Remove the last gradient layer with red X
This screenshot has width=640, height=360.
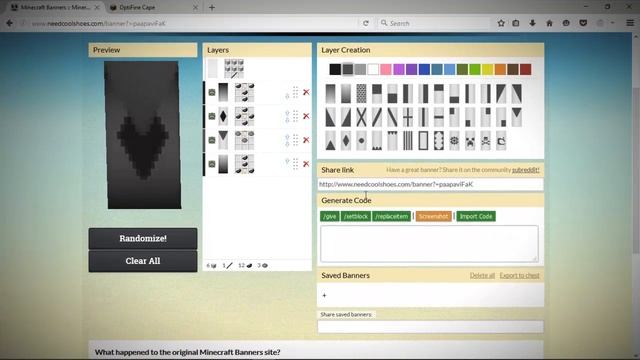pyautogui.click(x=306, y=164)
